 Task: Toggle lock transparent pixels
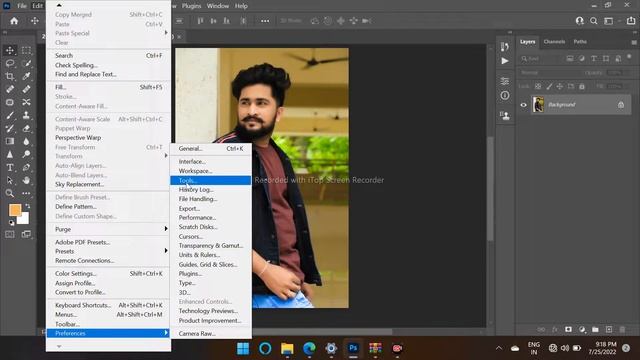pos(538,86)
